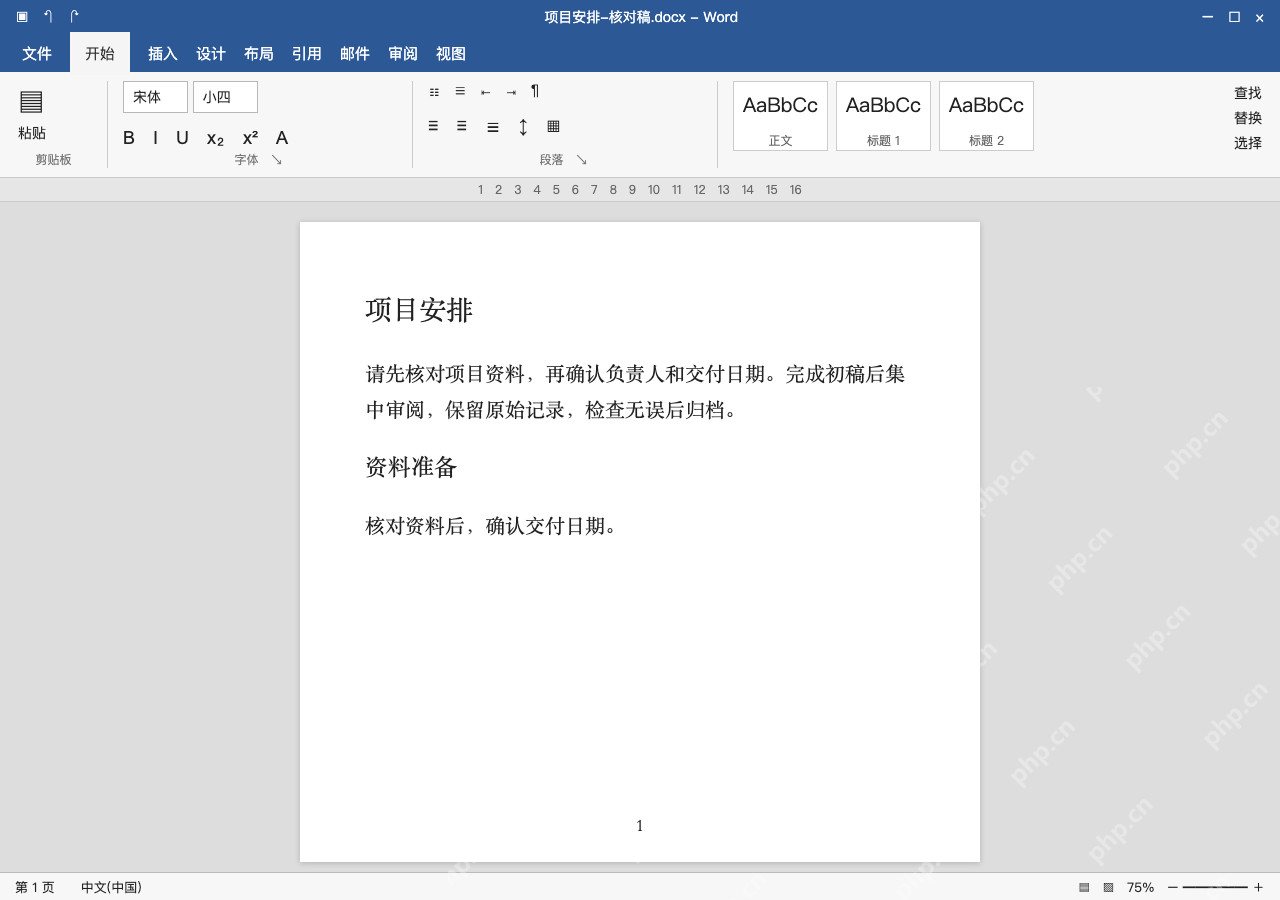Open the font size box 小四

225,97
